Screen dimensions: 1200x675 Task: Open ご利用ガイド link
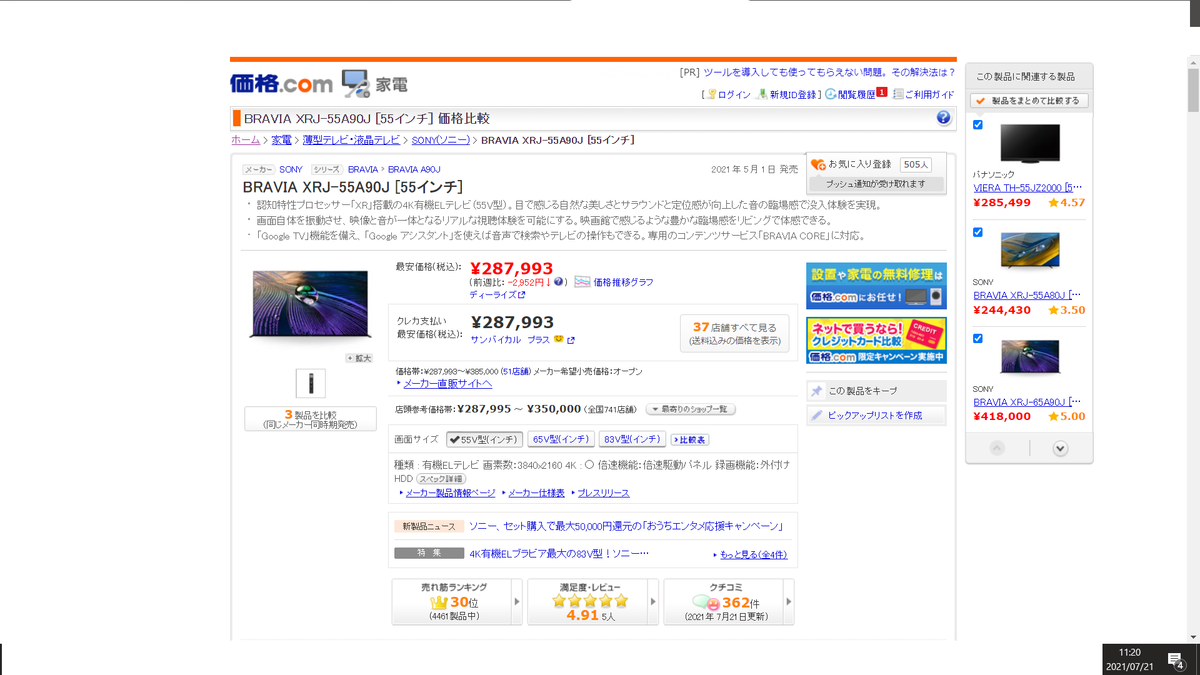pos(929,94)
